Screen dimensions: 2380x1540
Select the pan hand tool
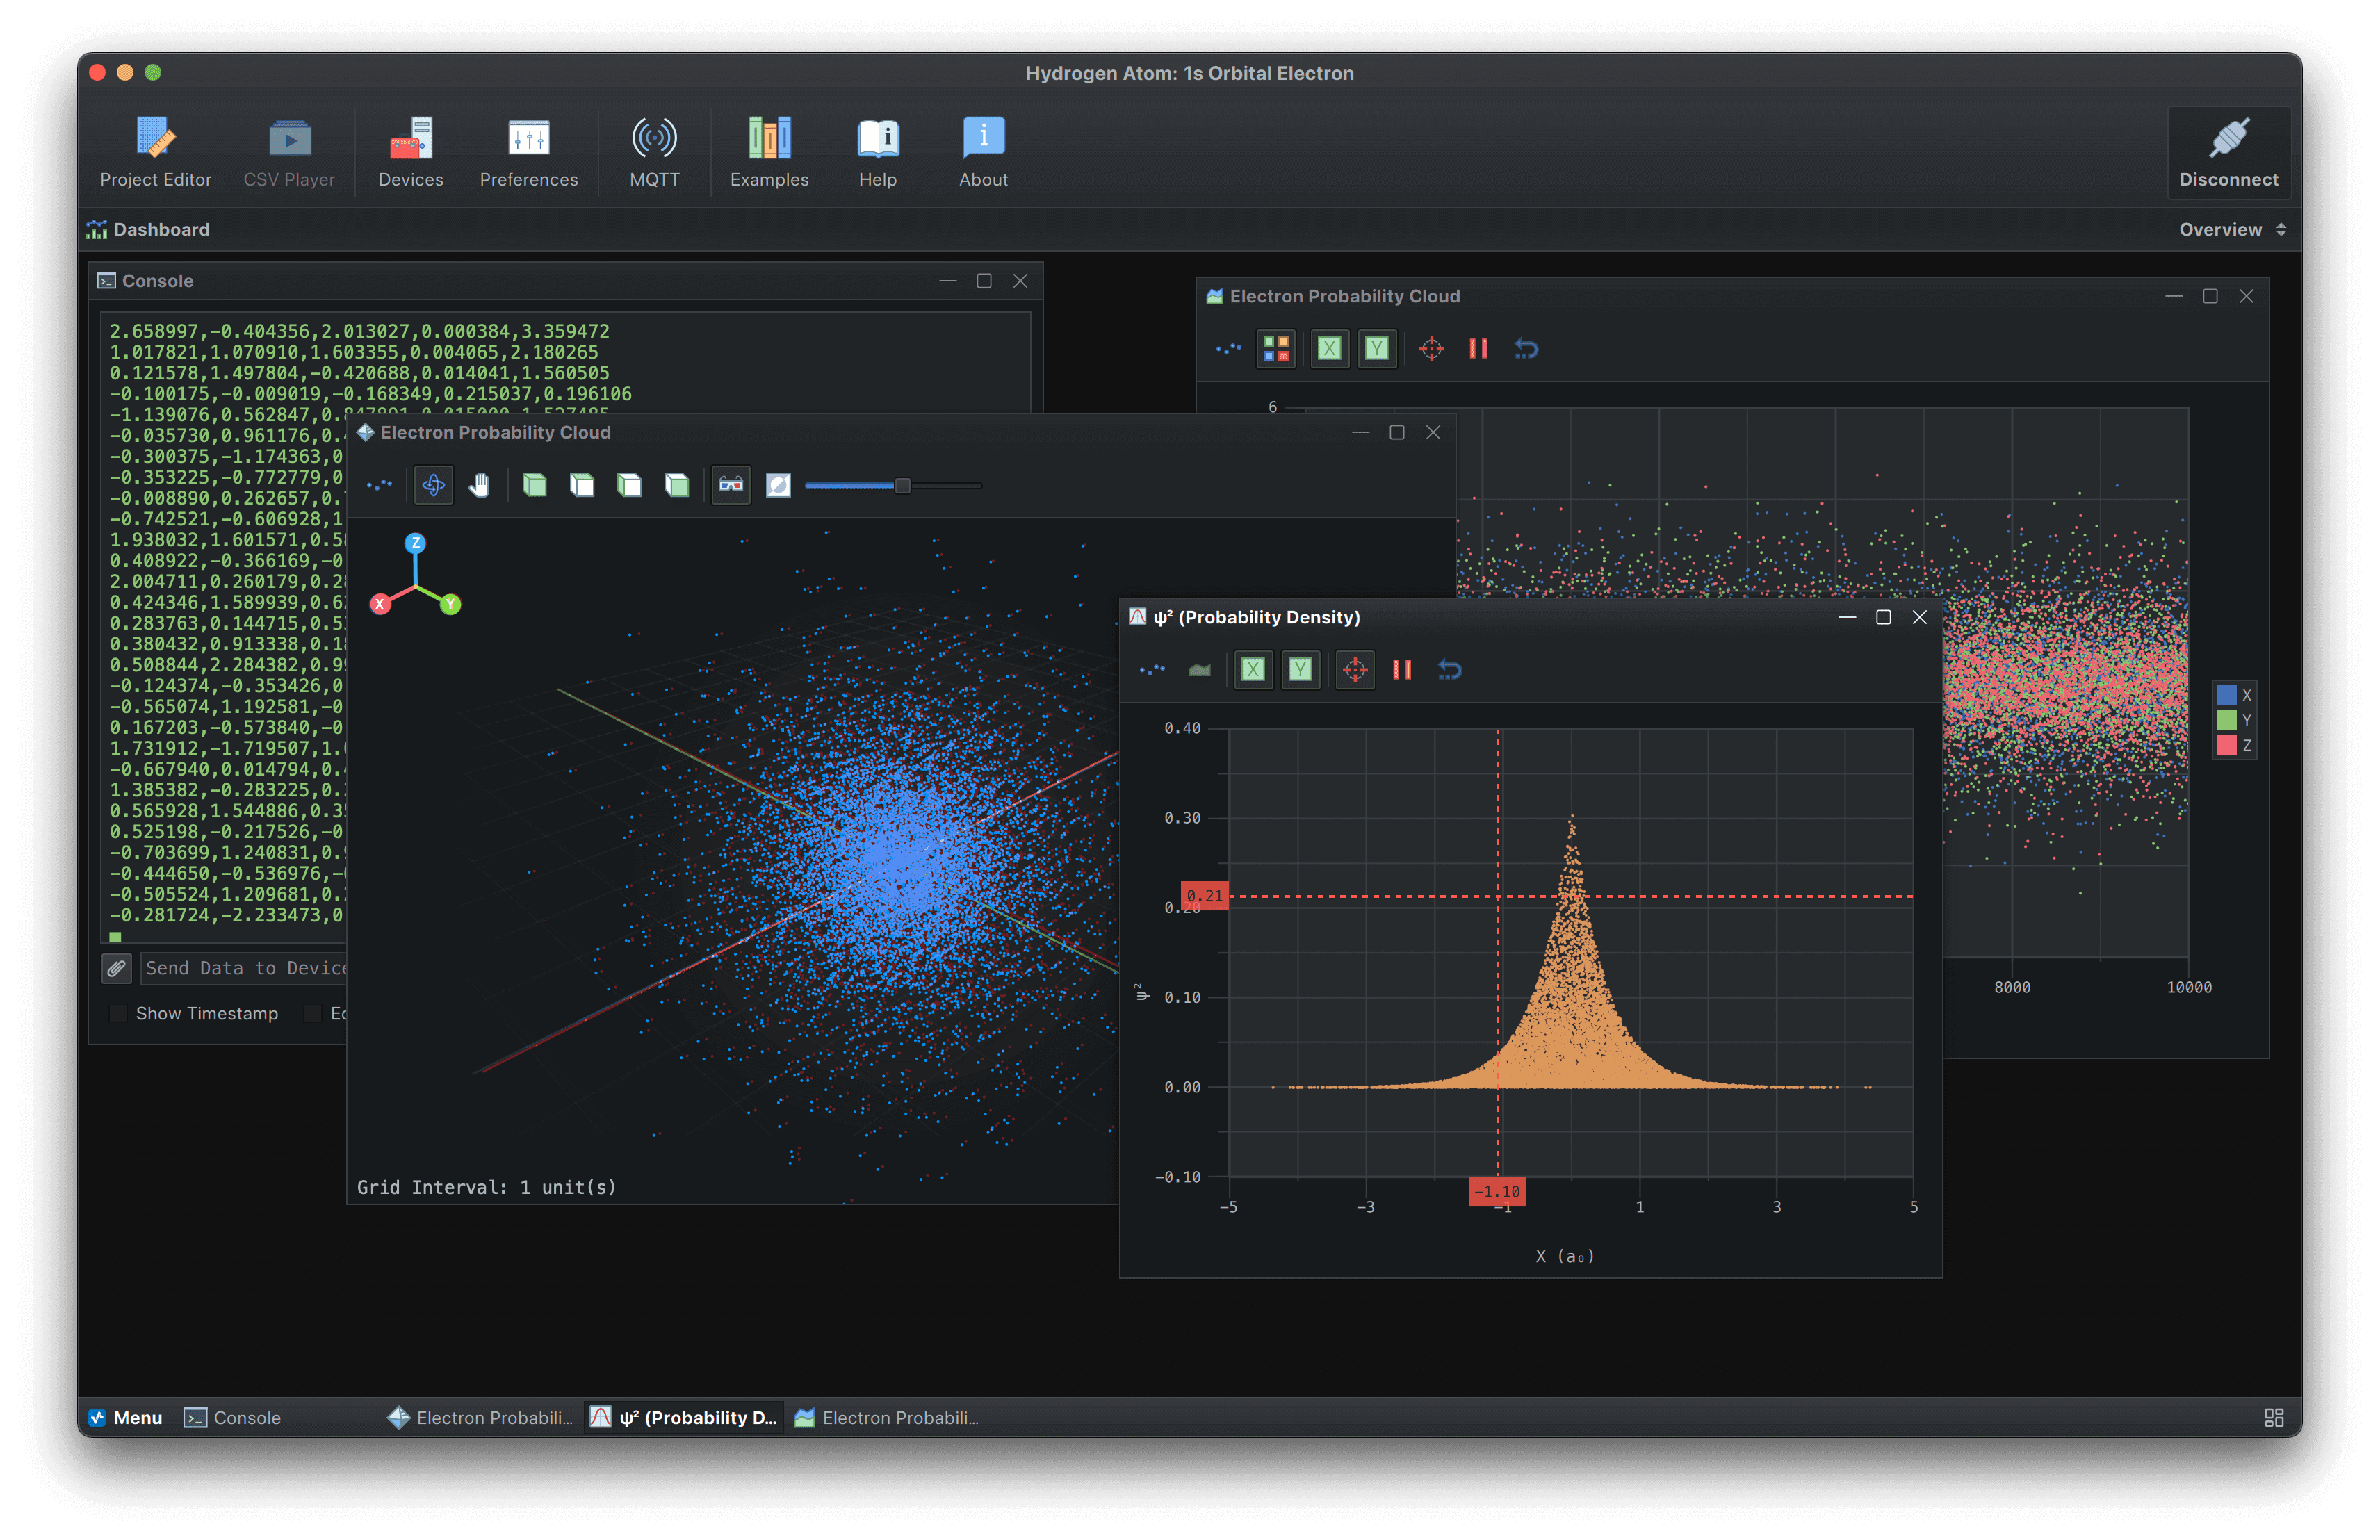tap(480, 485)
